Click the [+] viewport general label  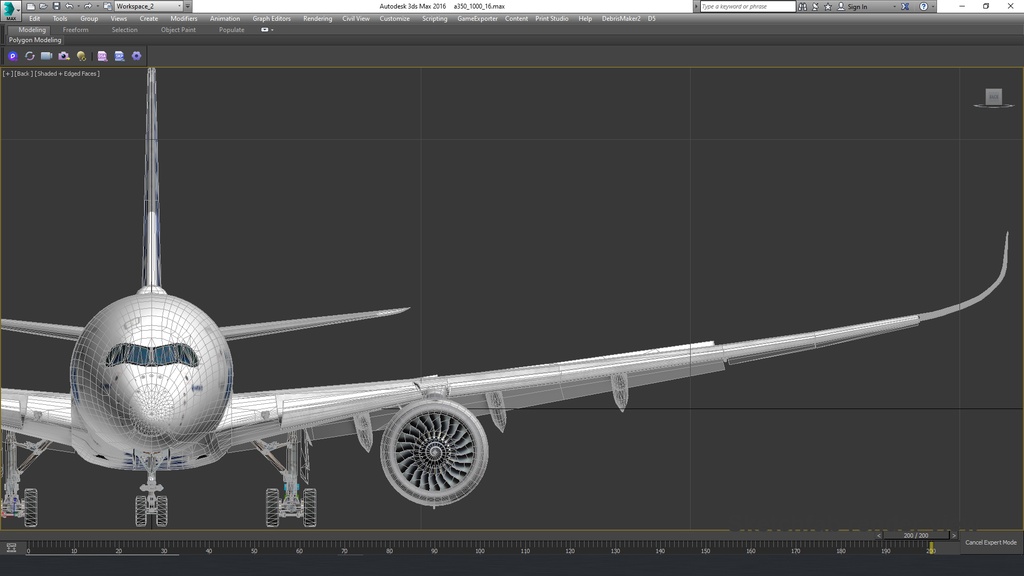point(8,74)
